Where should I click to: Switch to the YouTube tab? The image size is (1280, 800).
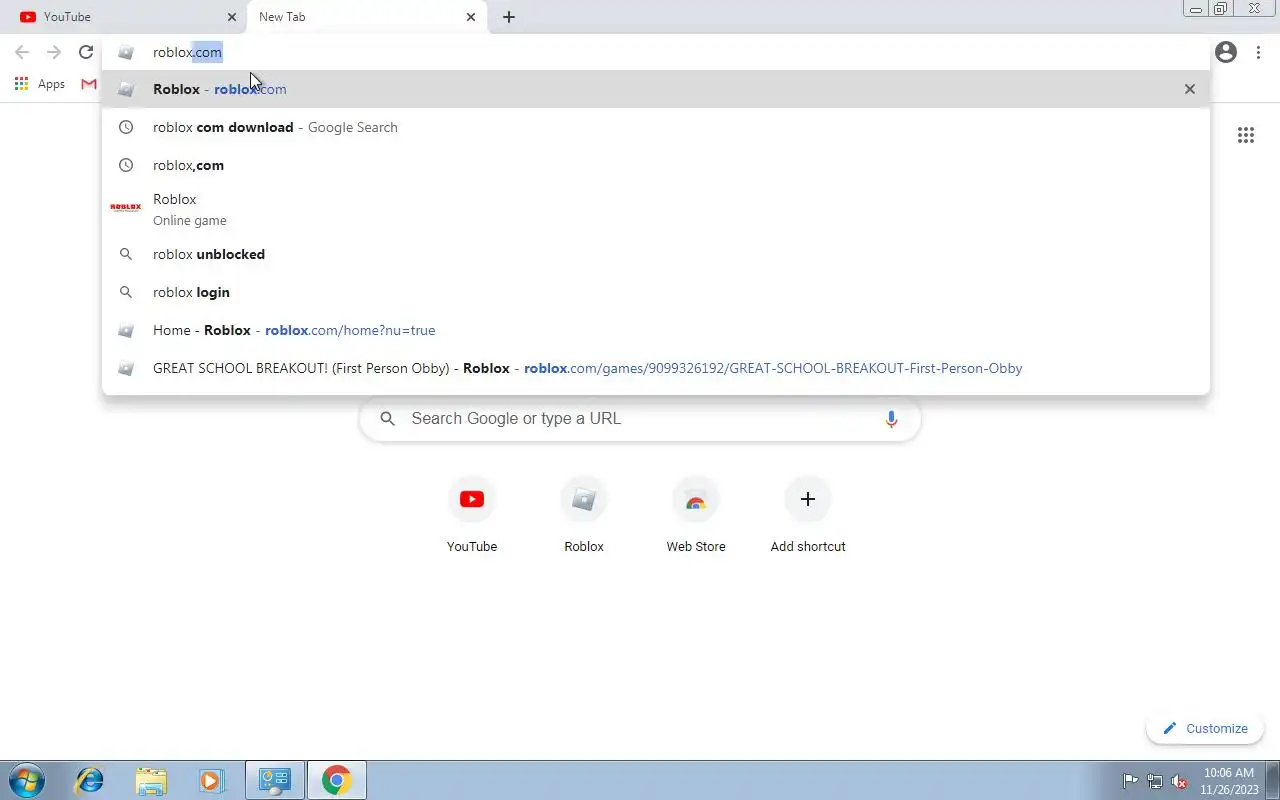(x=123, y=17)
